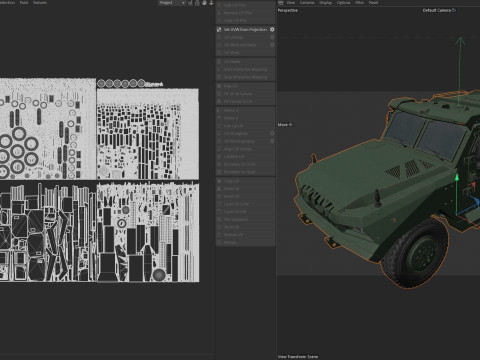
Task: Click the top-right UV tile with small rectangles
Action: (148, 134)
